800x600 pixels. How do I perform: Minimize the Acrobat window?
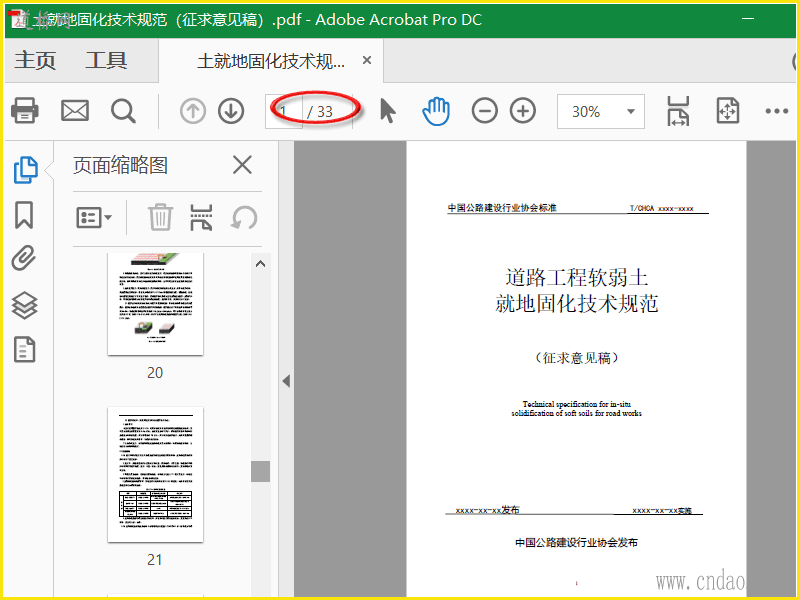[748, 19]
